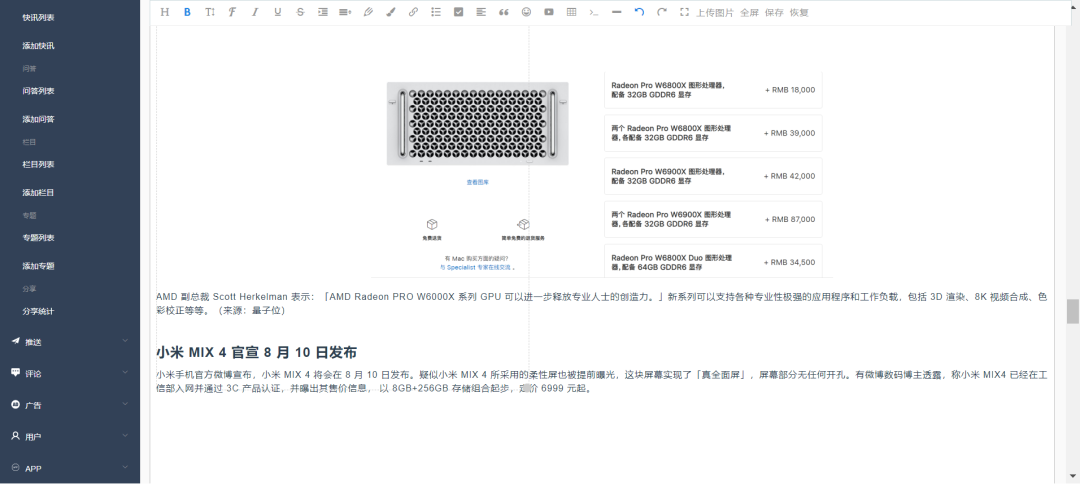Expand the 广告 sidebar menu chevron
Image resolution: width=1080 pixels, height=484 pixels.
click(125, 404)
